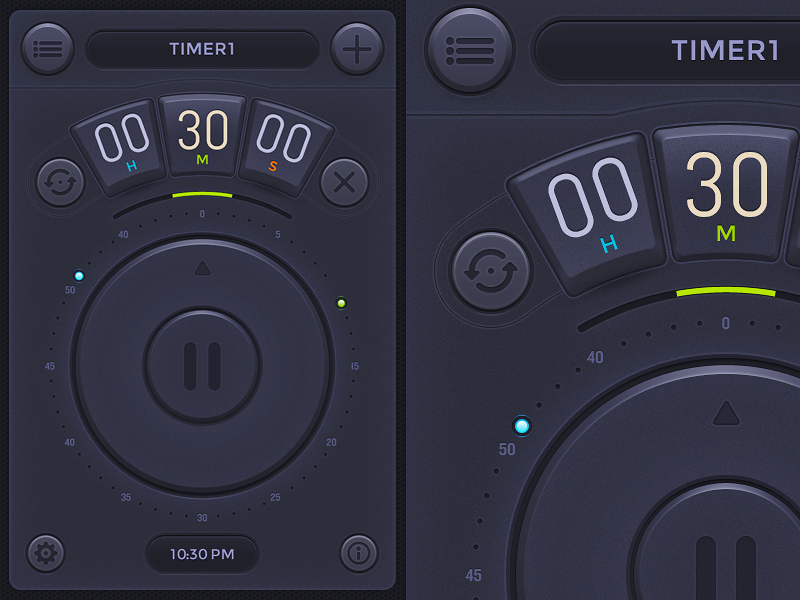800x600 pixels.
Task: Click the 15 mark on the left dial
Action: point(355,366)
